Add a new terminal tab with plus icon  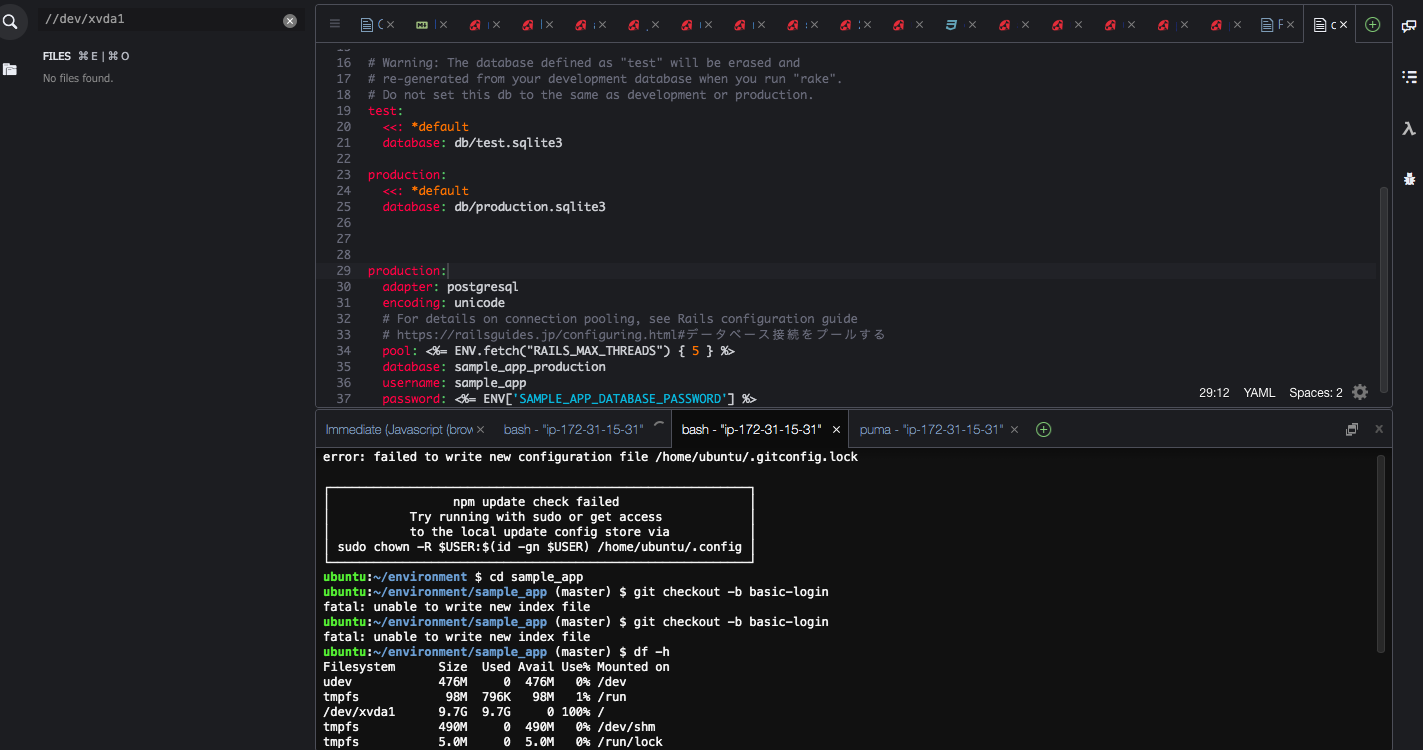point(1043,429)
